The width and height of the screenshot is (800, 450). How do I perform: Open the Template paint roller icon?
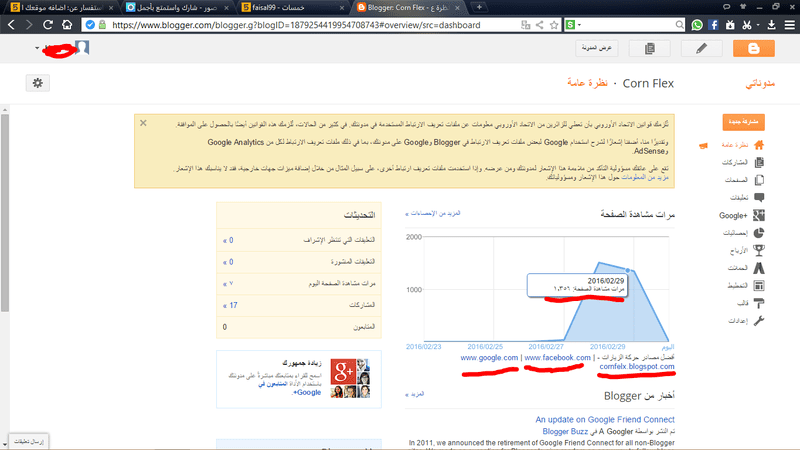(759, 304)
